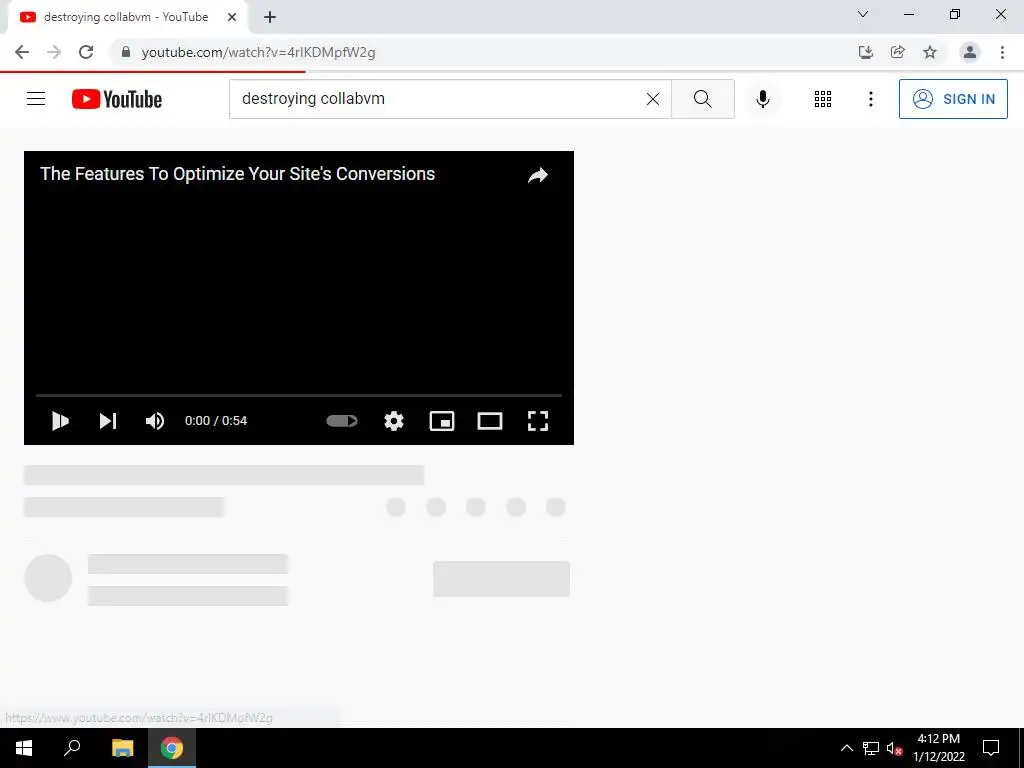1024x768 pixels.
Task: Enable the miniplayer
Action: [442, 421]
